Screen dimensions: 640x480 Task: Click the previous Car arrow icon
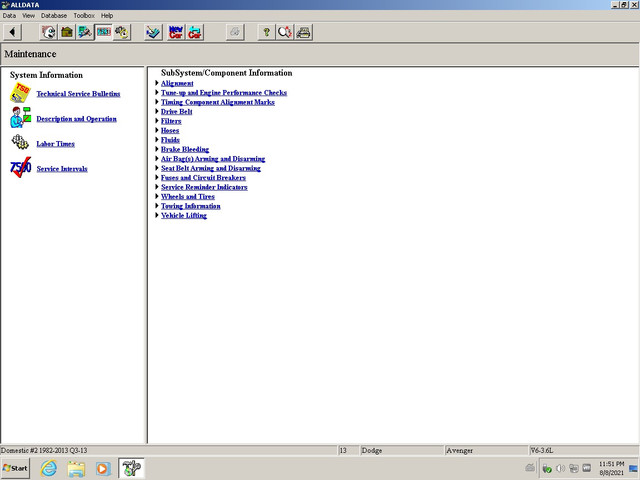(x=195, y=32)
